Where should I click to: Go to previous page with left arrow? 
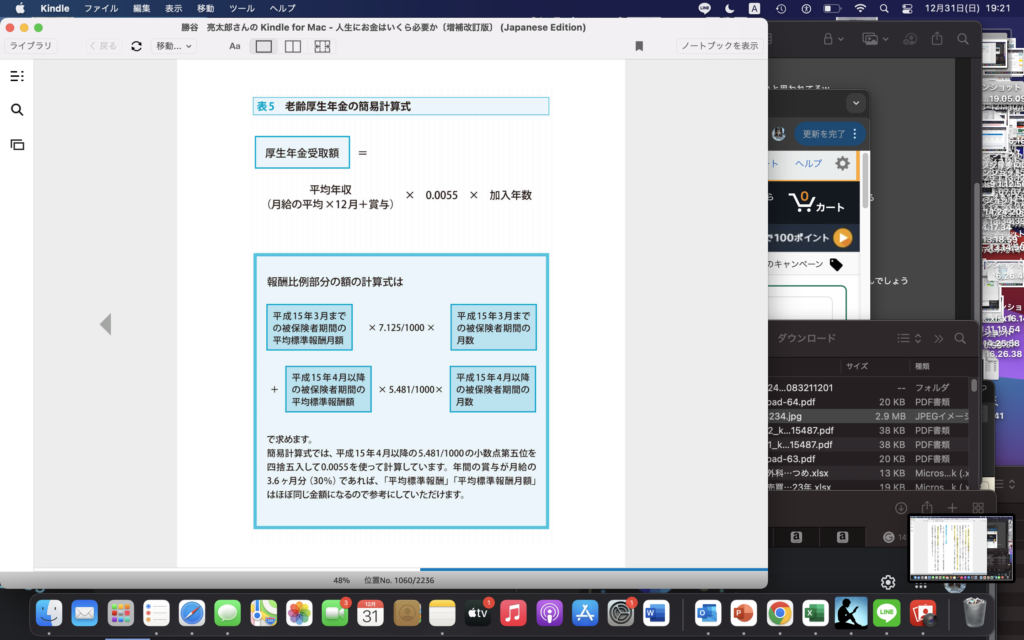click(x=105, y=324)
